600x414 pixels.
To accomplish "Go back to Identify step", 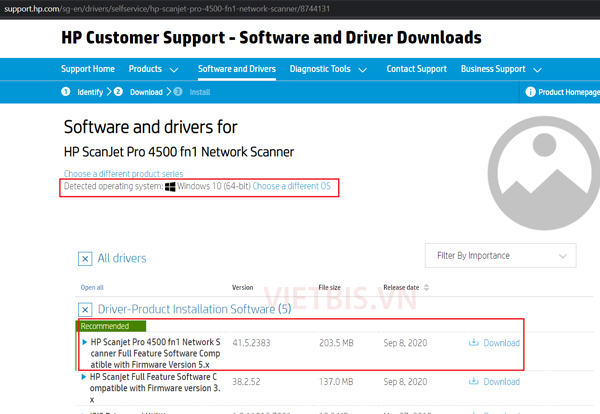I will click(x=90, y=92).
